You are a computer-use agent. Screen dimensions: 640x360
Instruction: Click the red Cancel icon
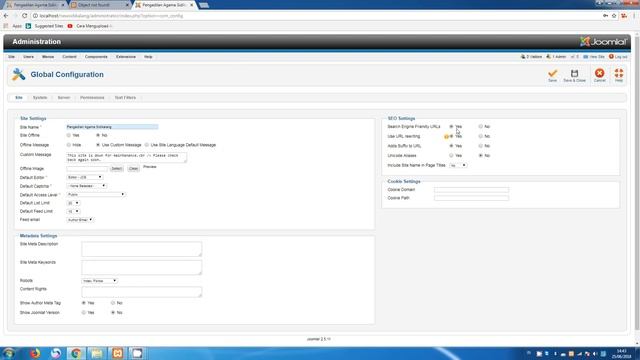click(x=599, y=73)
